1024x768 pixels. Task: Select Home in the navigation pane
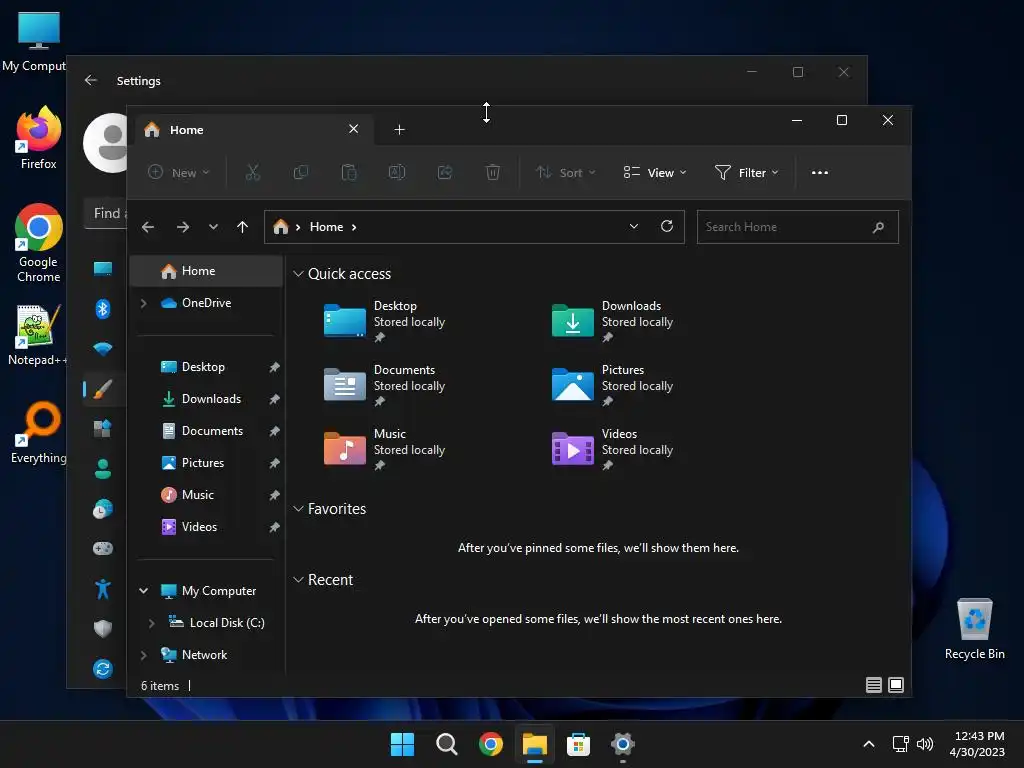[x=206, y=271]
